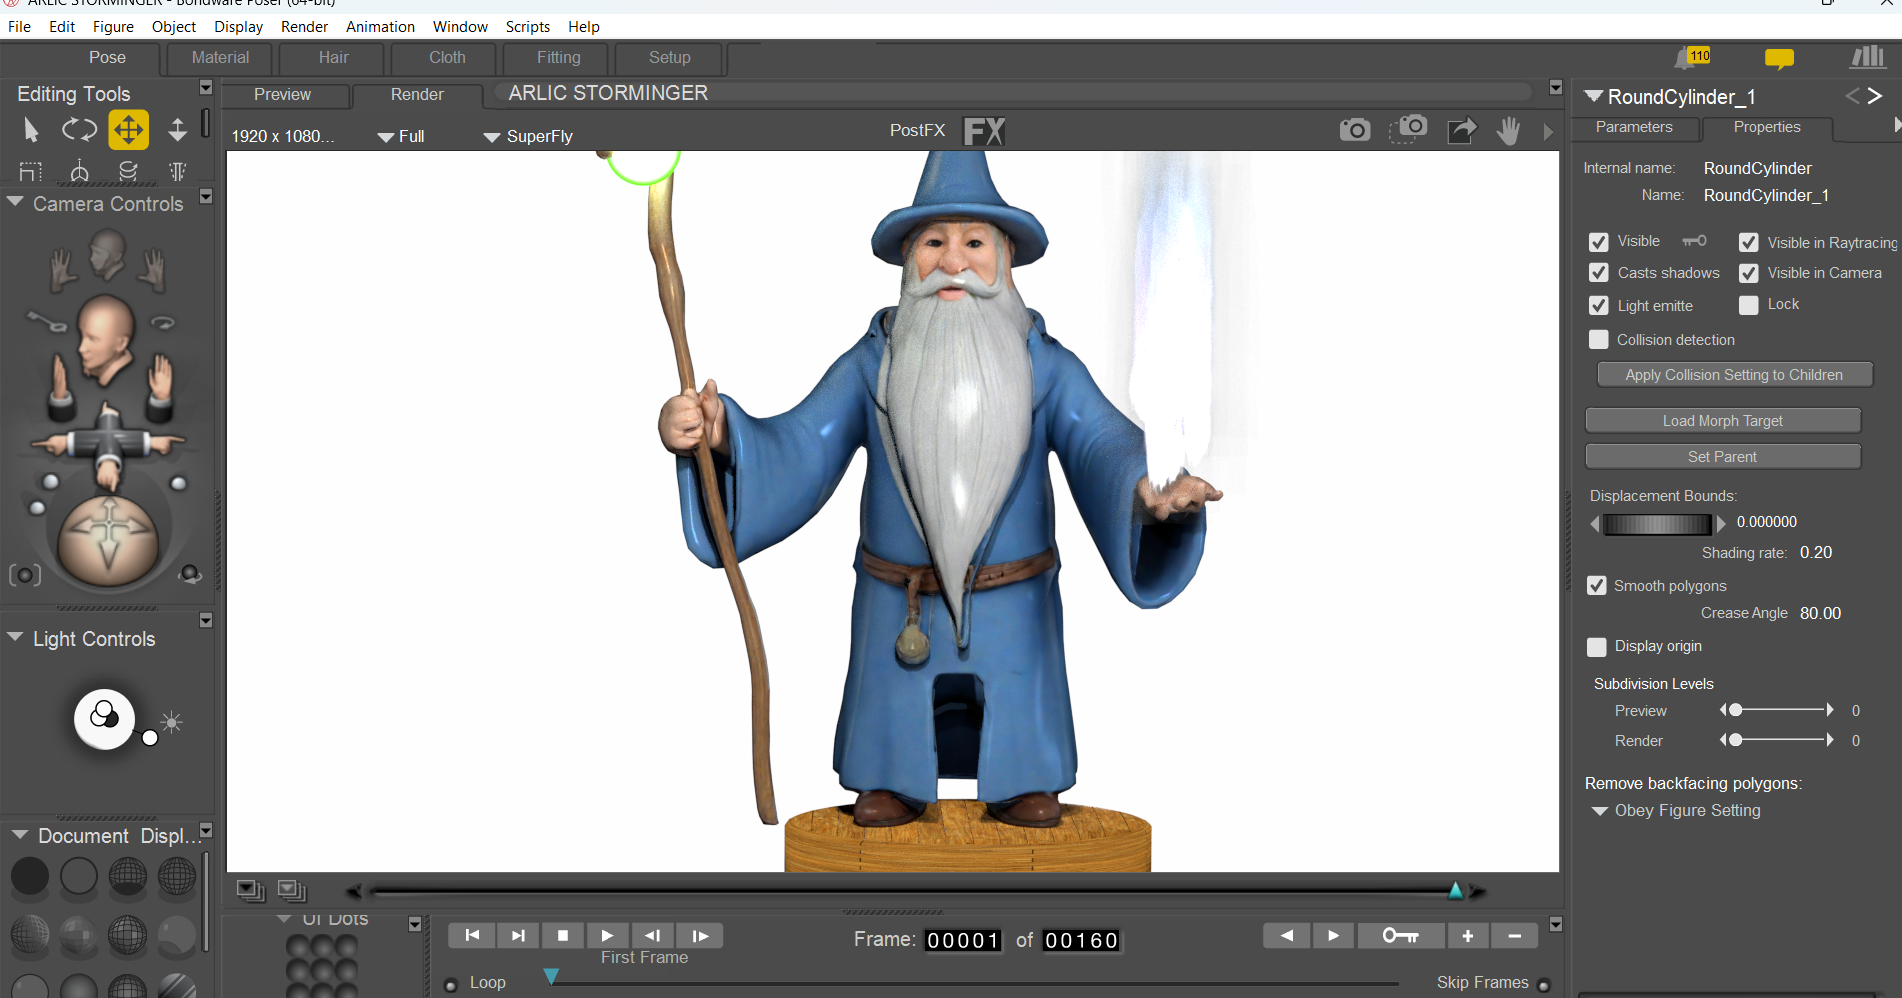
Task: Open the UI Dots panel dropdown
Action: pyautogui.click(x=415, y=925)
